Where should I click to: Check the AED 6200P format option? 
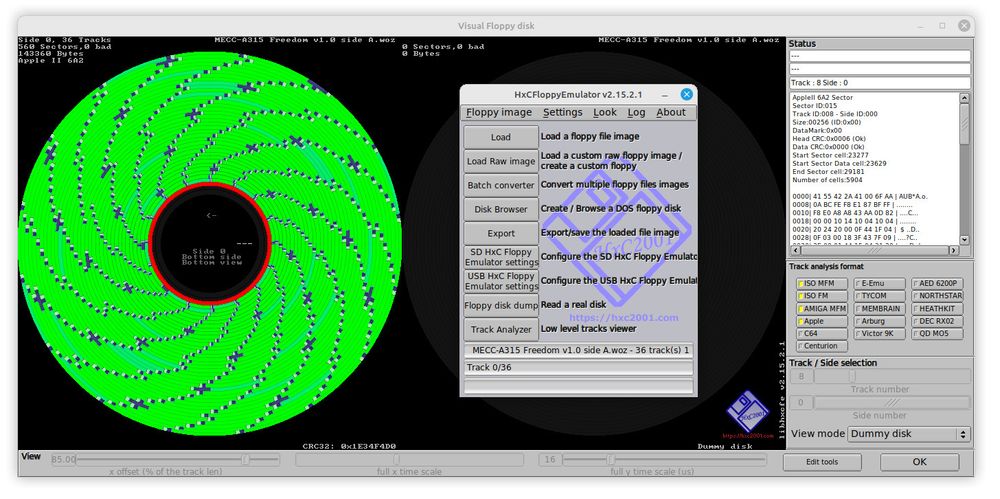pos(915,284)
